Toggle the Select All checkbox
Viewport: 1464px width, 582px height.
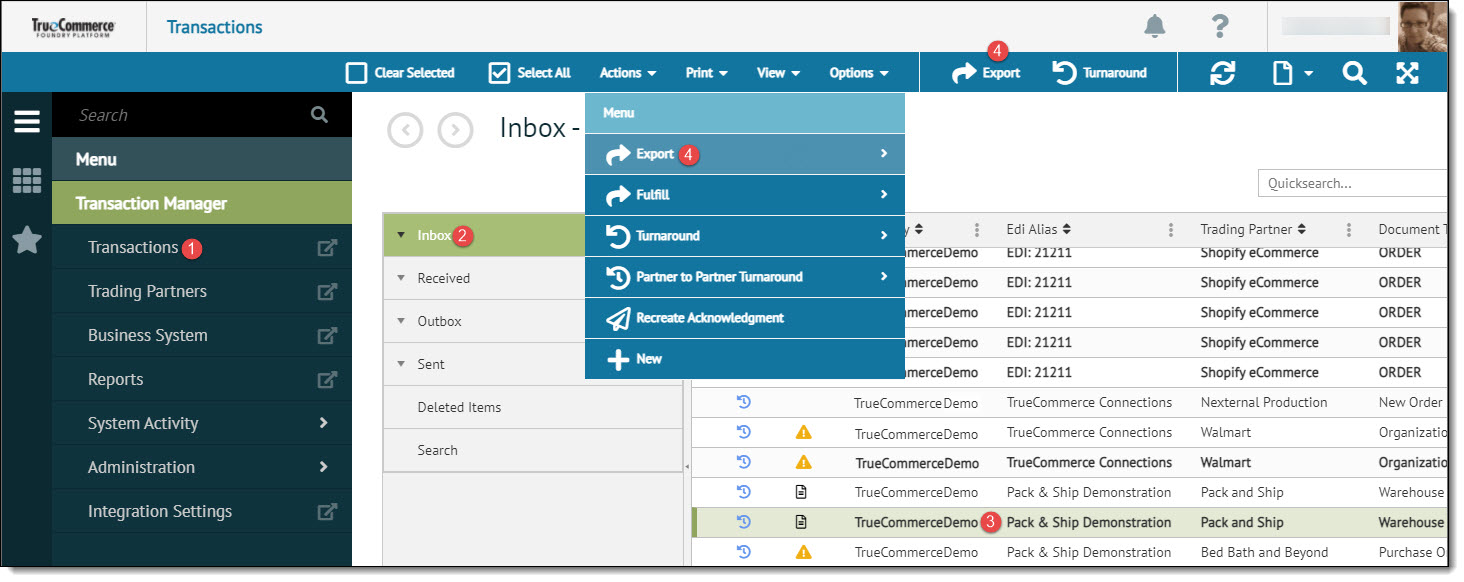[x=500, y=73]
